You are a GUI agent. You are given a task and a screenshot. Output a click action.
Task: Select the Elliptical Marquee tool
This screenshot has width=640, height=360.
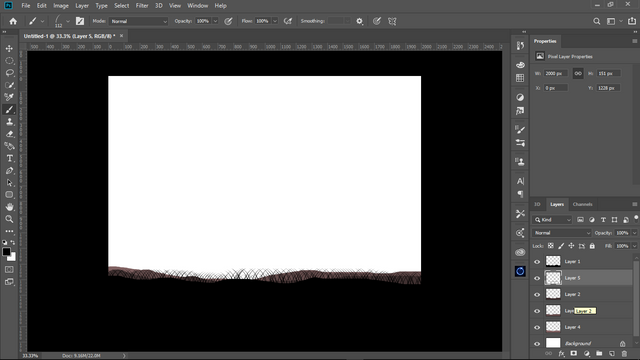tap(9, 61)
